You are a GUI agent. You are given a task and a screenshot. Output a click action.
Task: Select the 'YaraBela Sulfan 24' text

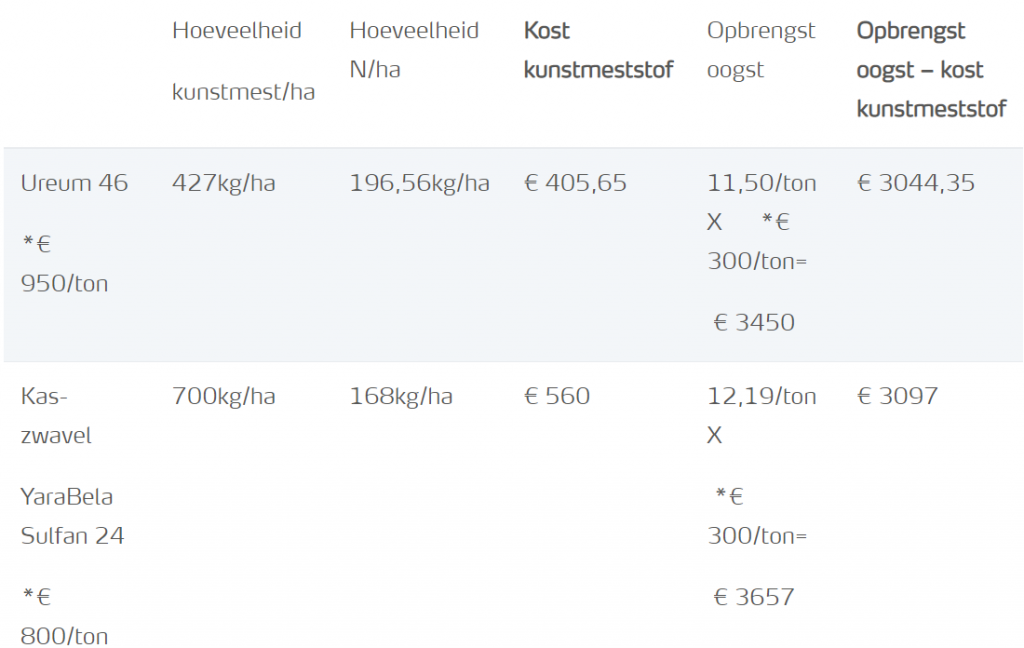pos(72,516)
